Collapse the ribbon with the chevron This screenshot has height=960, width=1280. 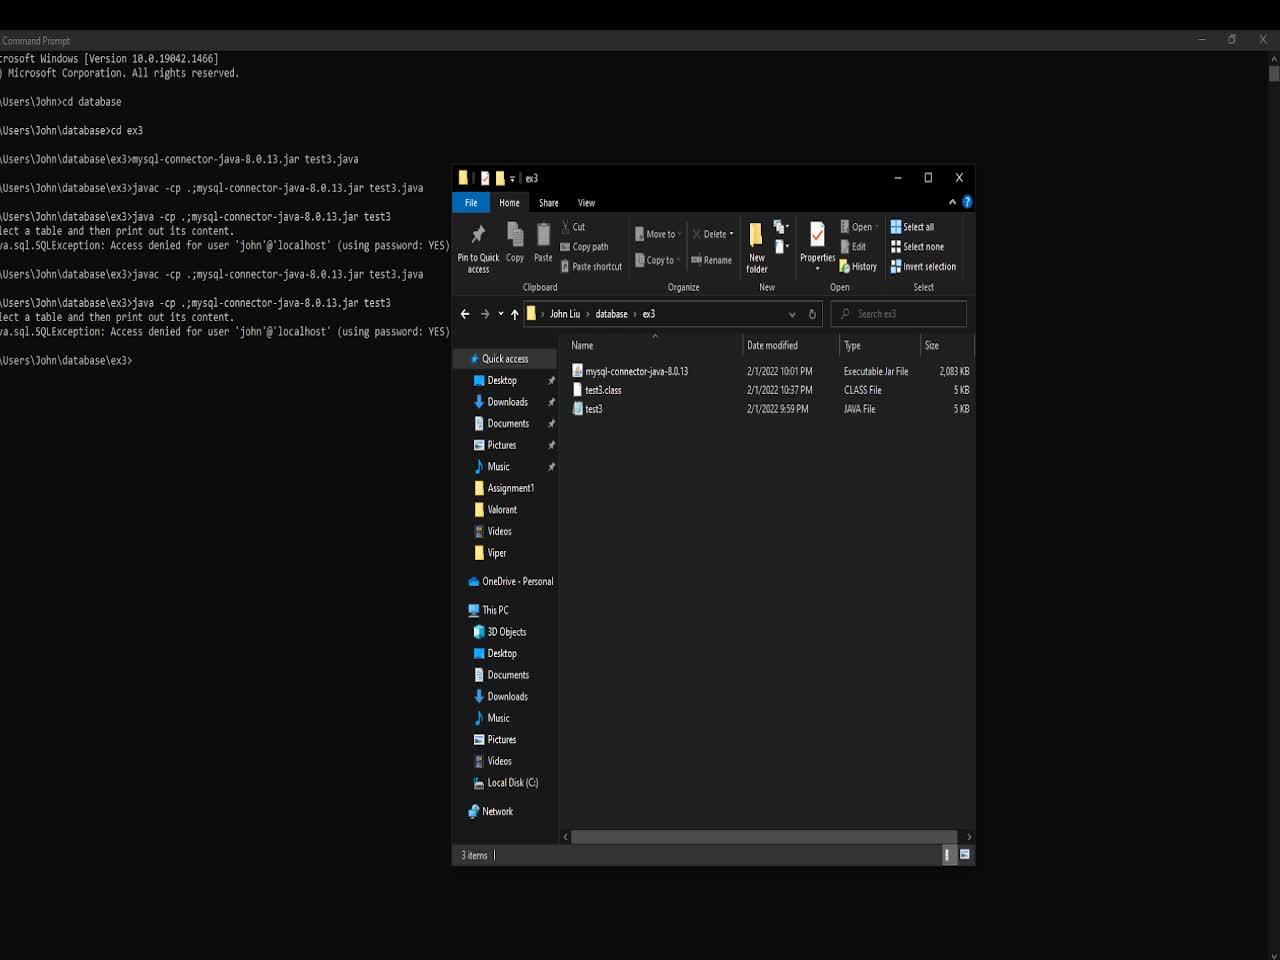(952, 202)
